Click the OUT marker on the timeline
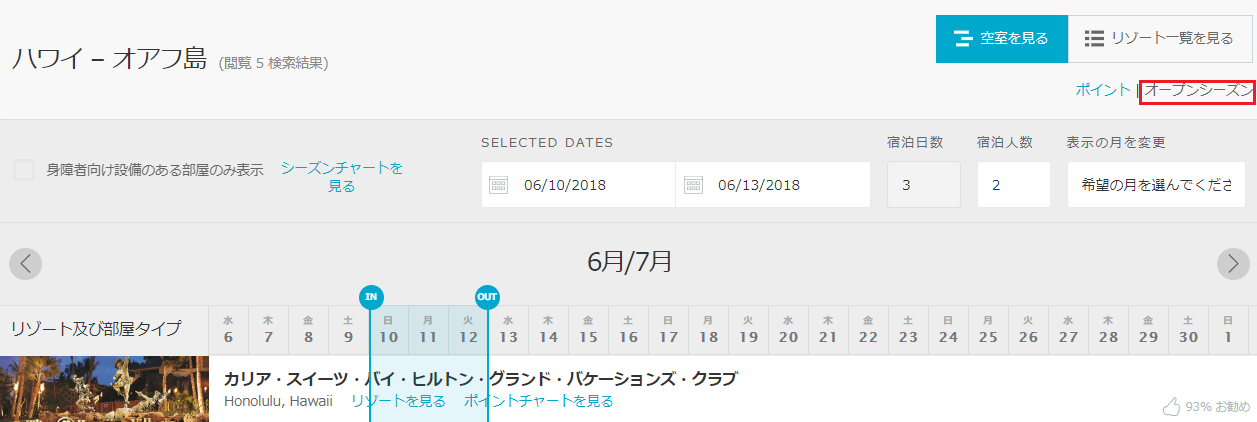Screen dimensions: 1257x422 [487, 297]
